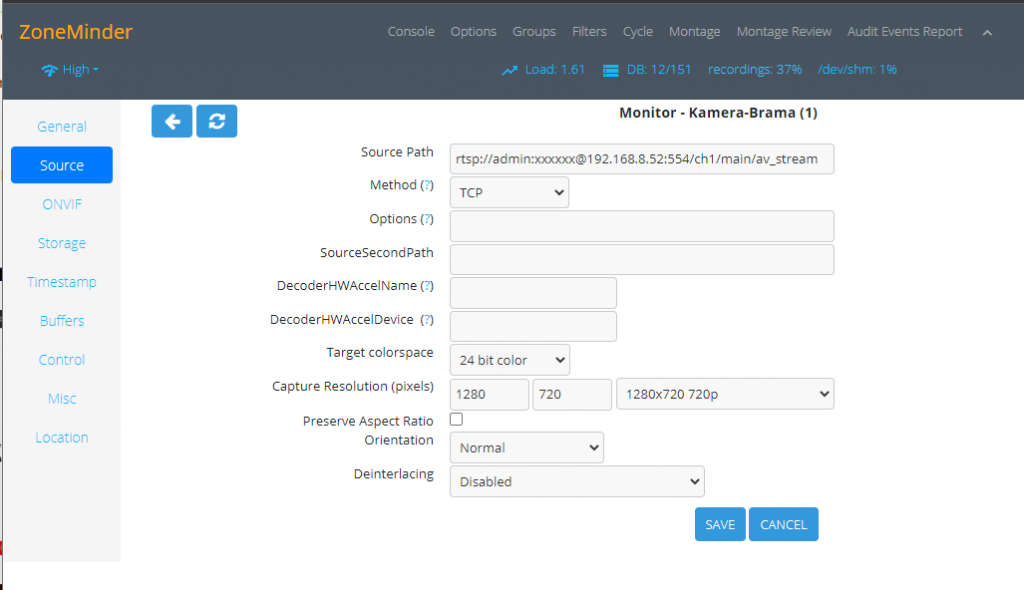Click the SAVE button
1024x590 pixels.
719,525
